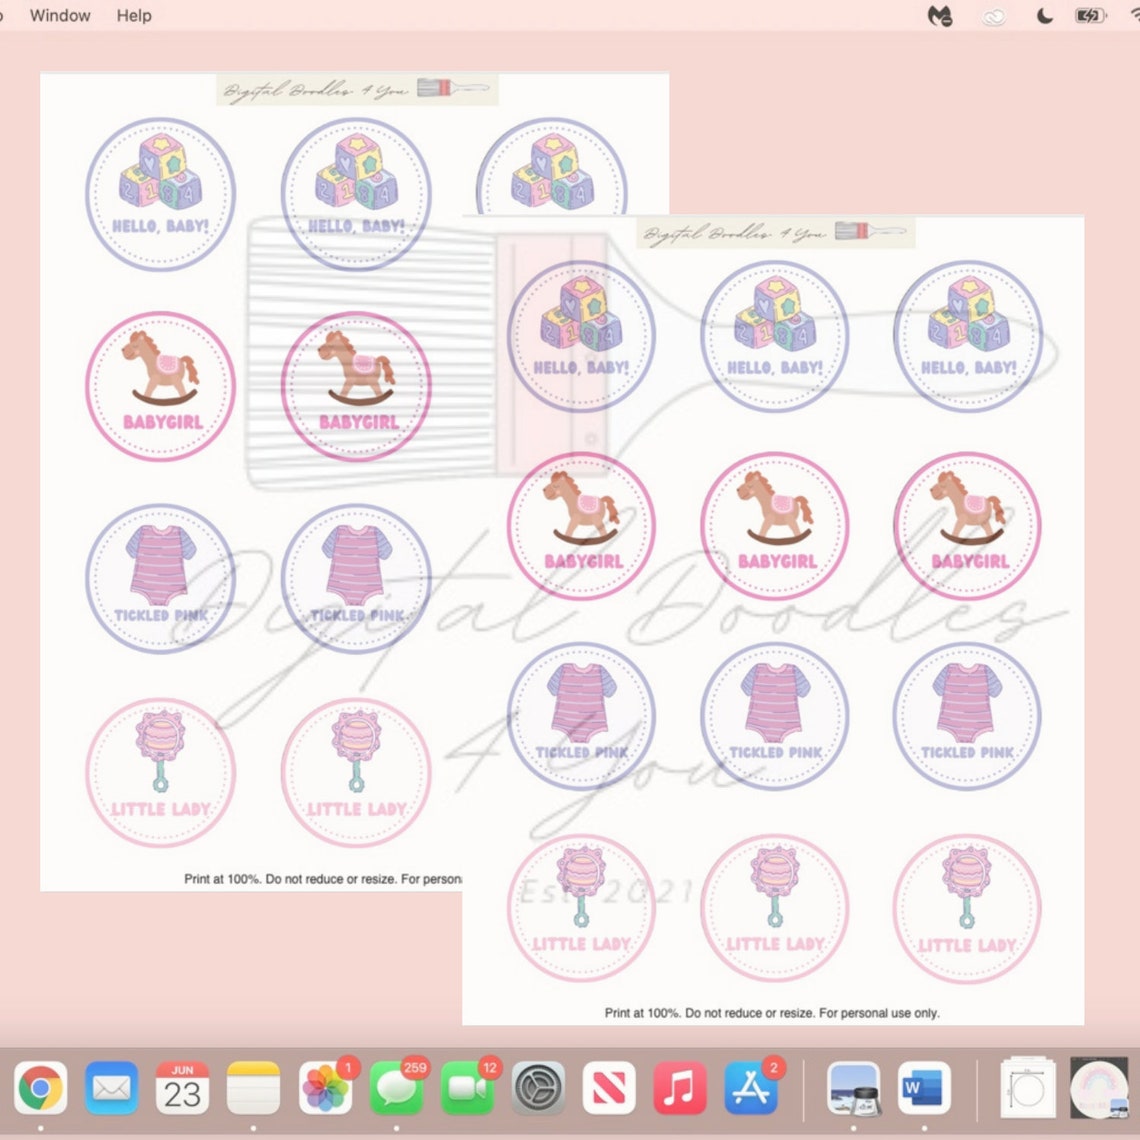Open the App Store in the dock

click(752, 1088)
